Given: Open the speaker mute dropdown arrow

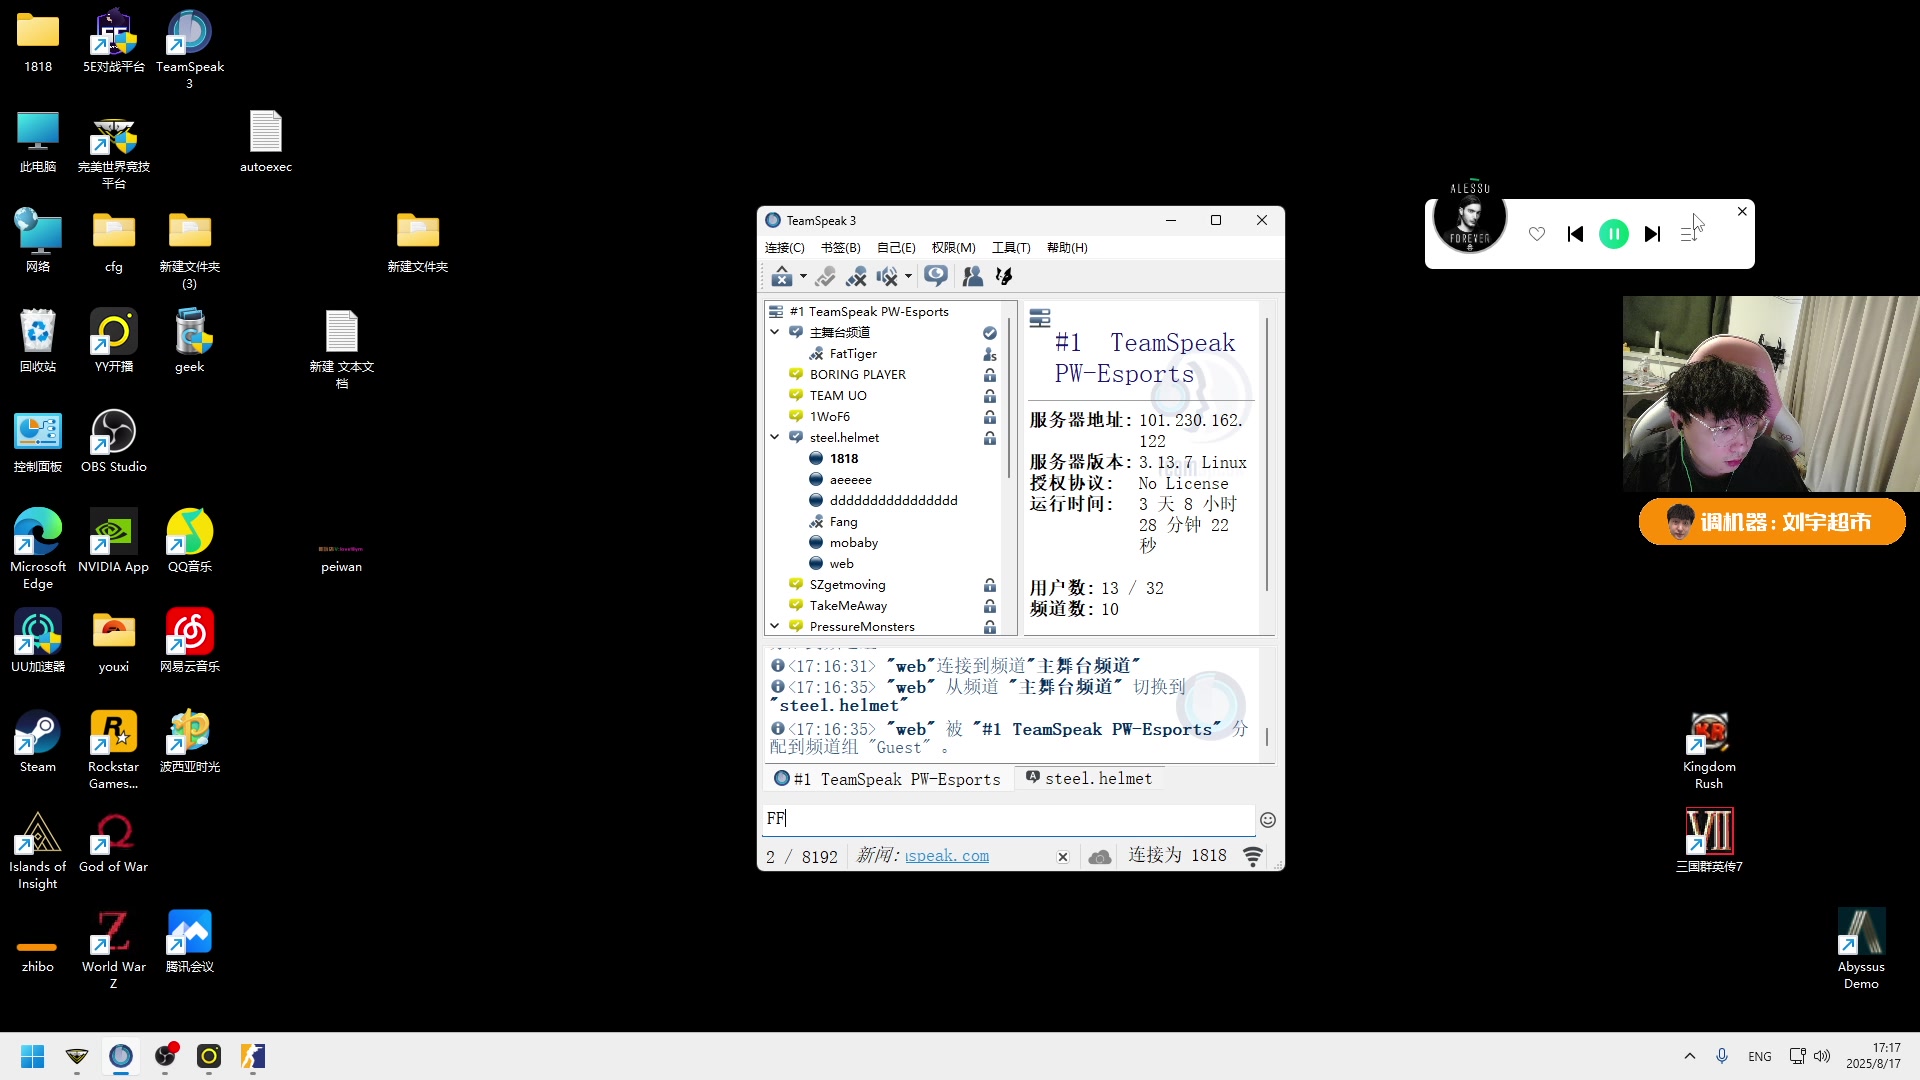Looking at the screenshot, I should 908,277.
